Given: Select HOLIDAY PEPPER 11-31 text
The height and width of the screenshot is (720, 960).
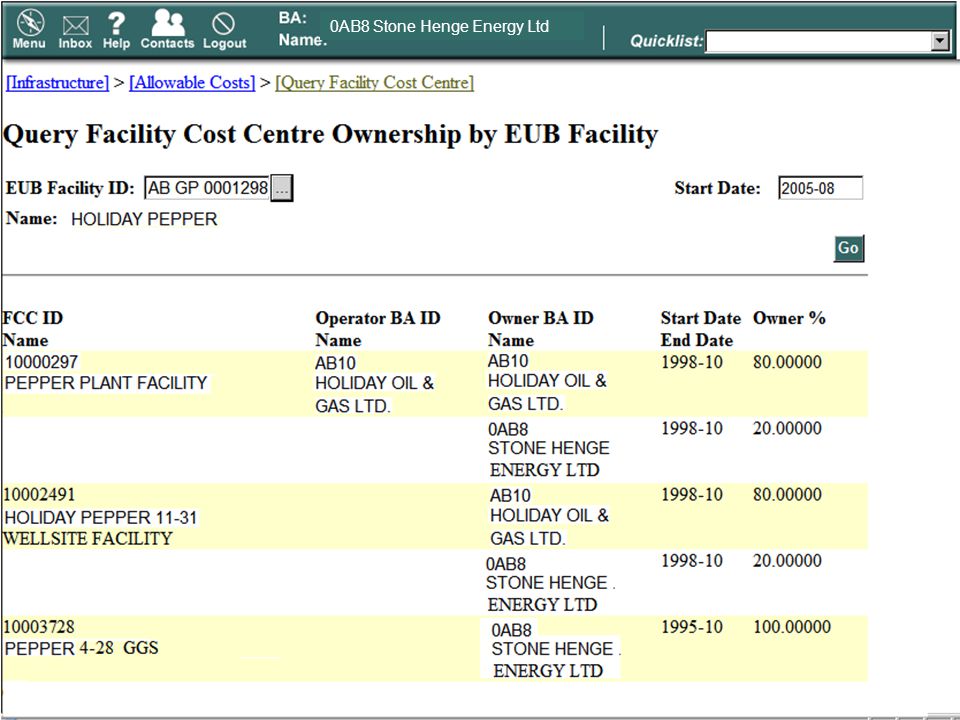Looking at the screenshot, I should click(101, 518).
